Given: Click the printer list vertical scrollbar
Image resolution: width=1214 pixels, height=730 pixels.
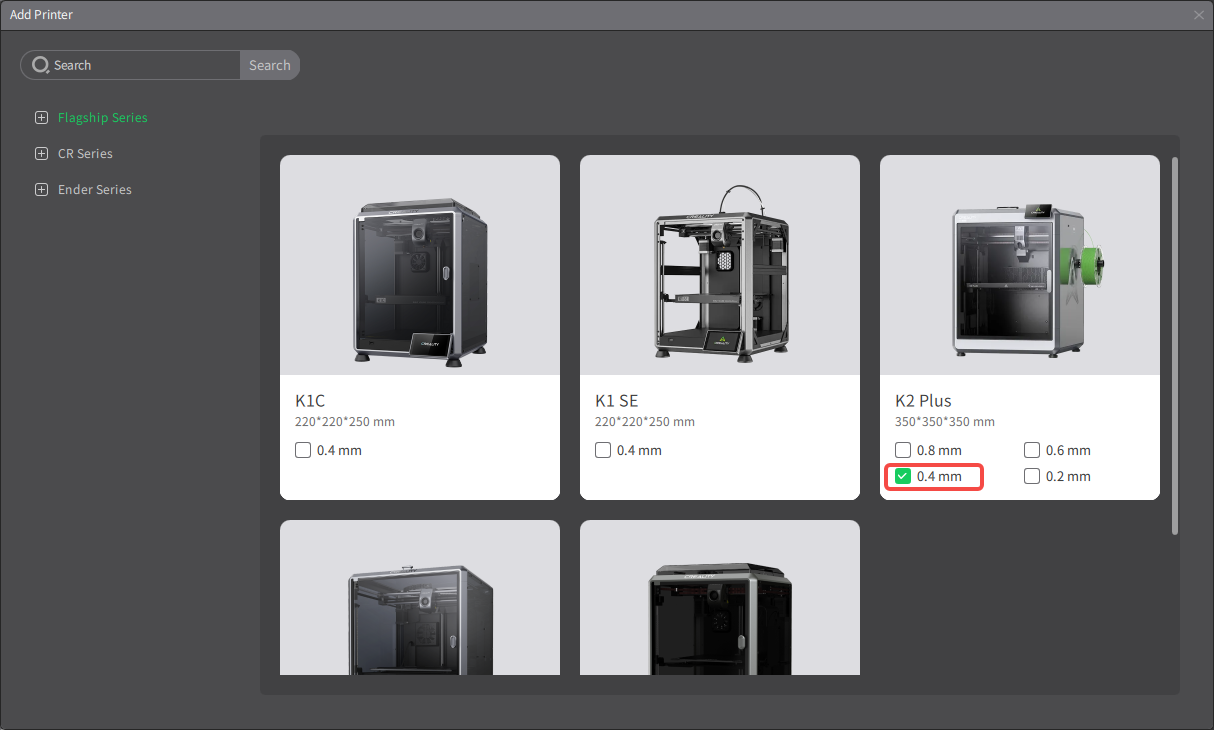Looking at the screenshot, I should tap(1174, 345).
